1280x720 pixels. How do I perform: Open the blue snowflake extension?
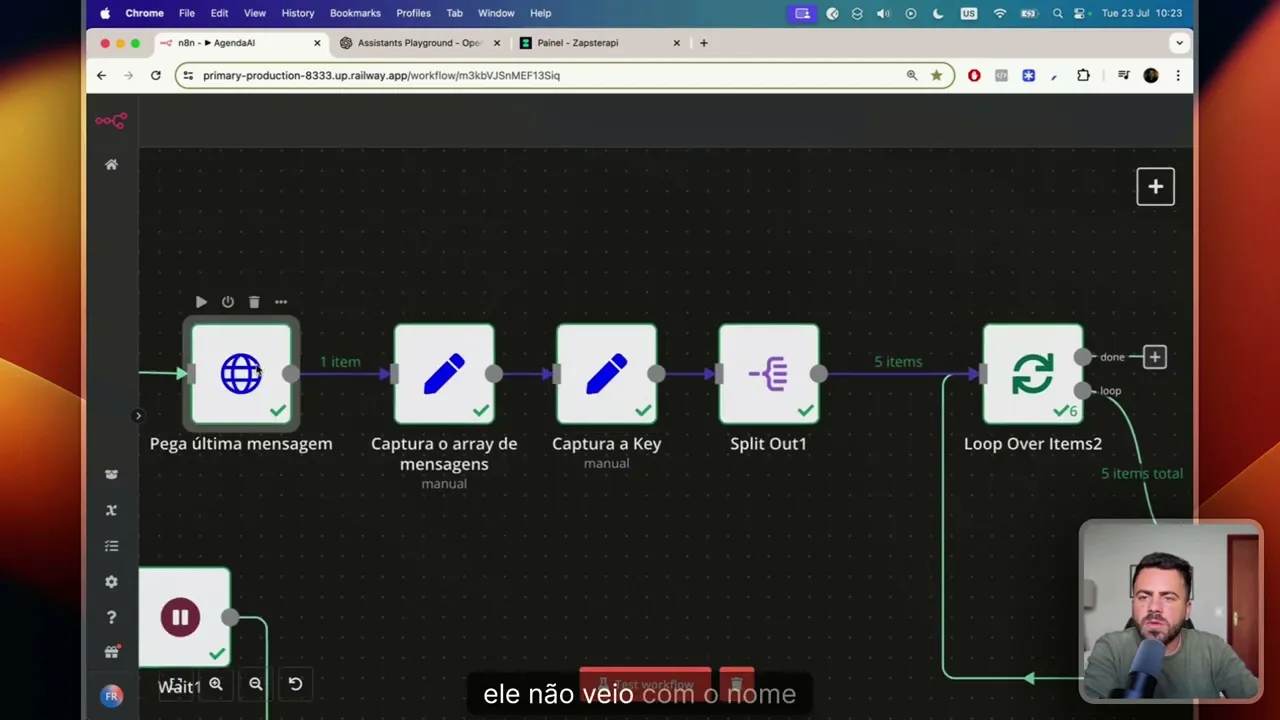1028,75
